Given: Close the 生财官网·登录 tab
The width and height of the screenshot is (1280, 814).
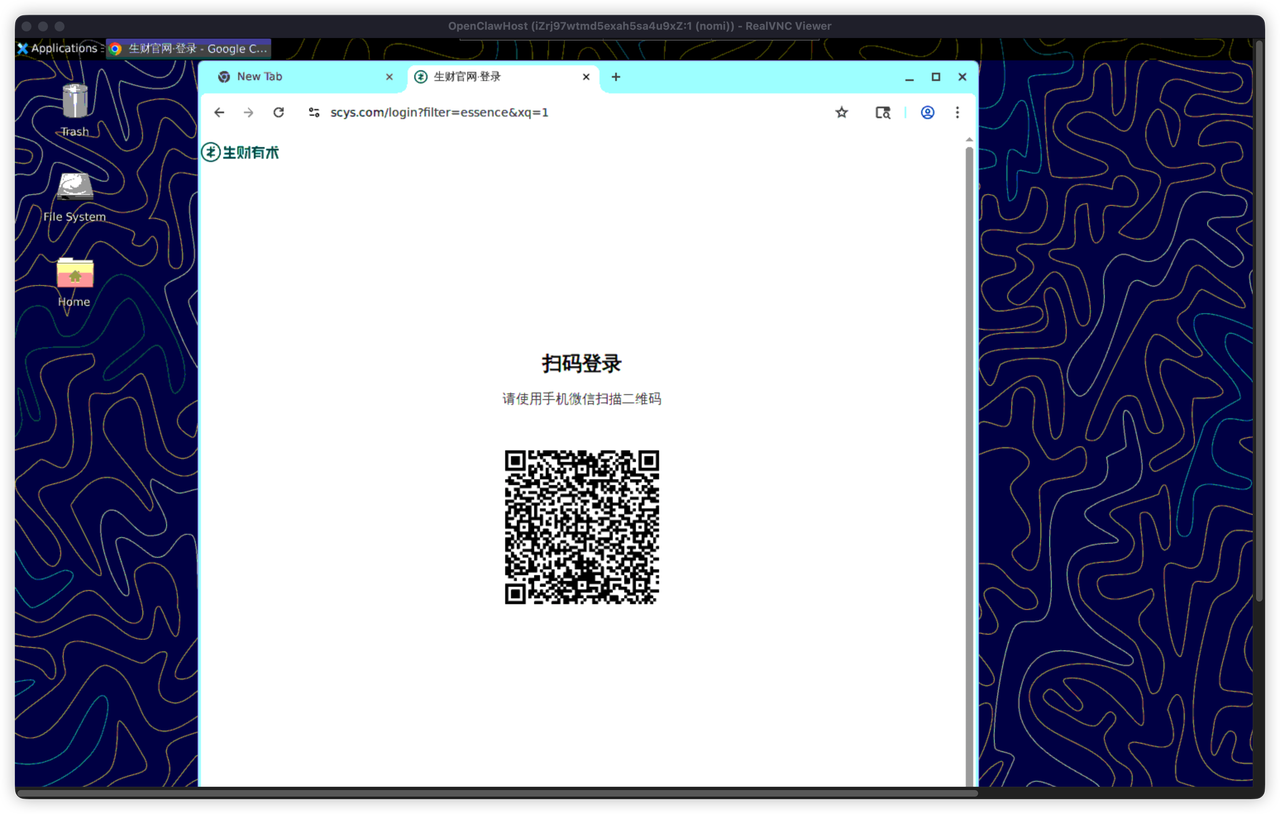Looking at the screenshot, I should tap(587, 77).
